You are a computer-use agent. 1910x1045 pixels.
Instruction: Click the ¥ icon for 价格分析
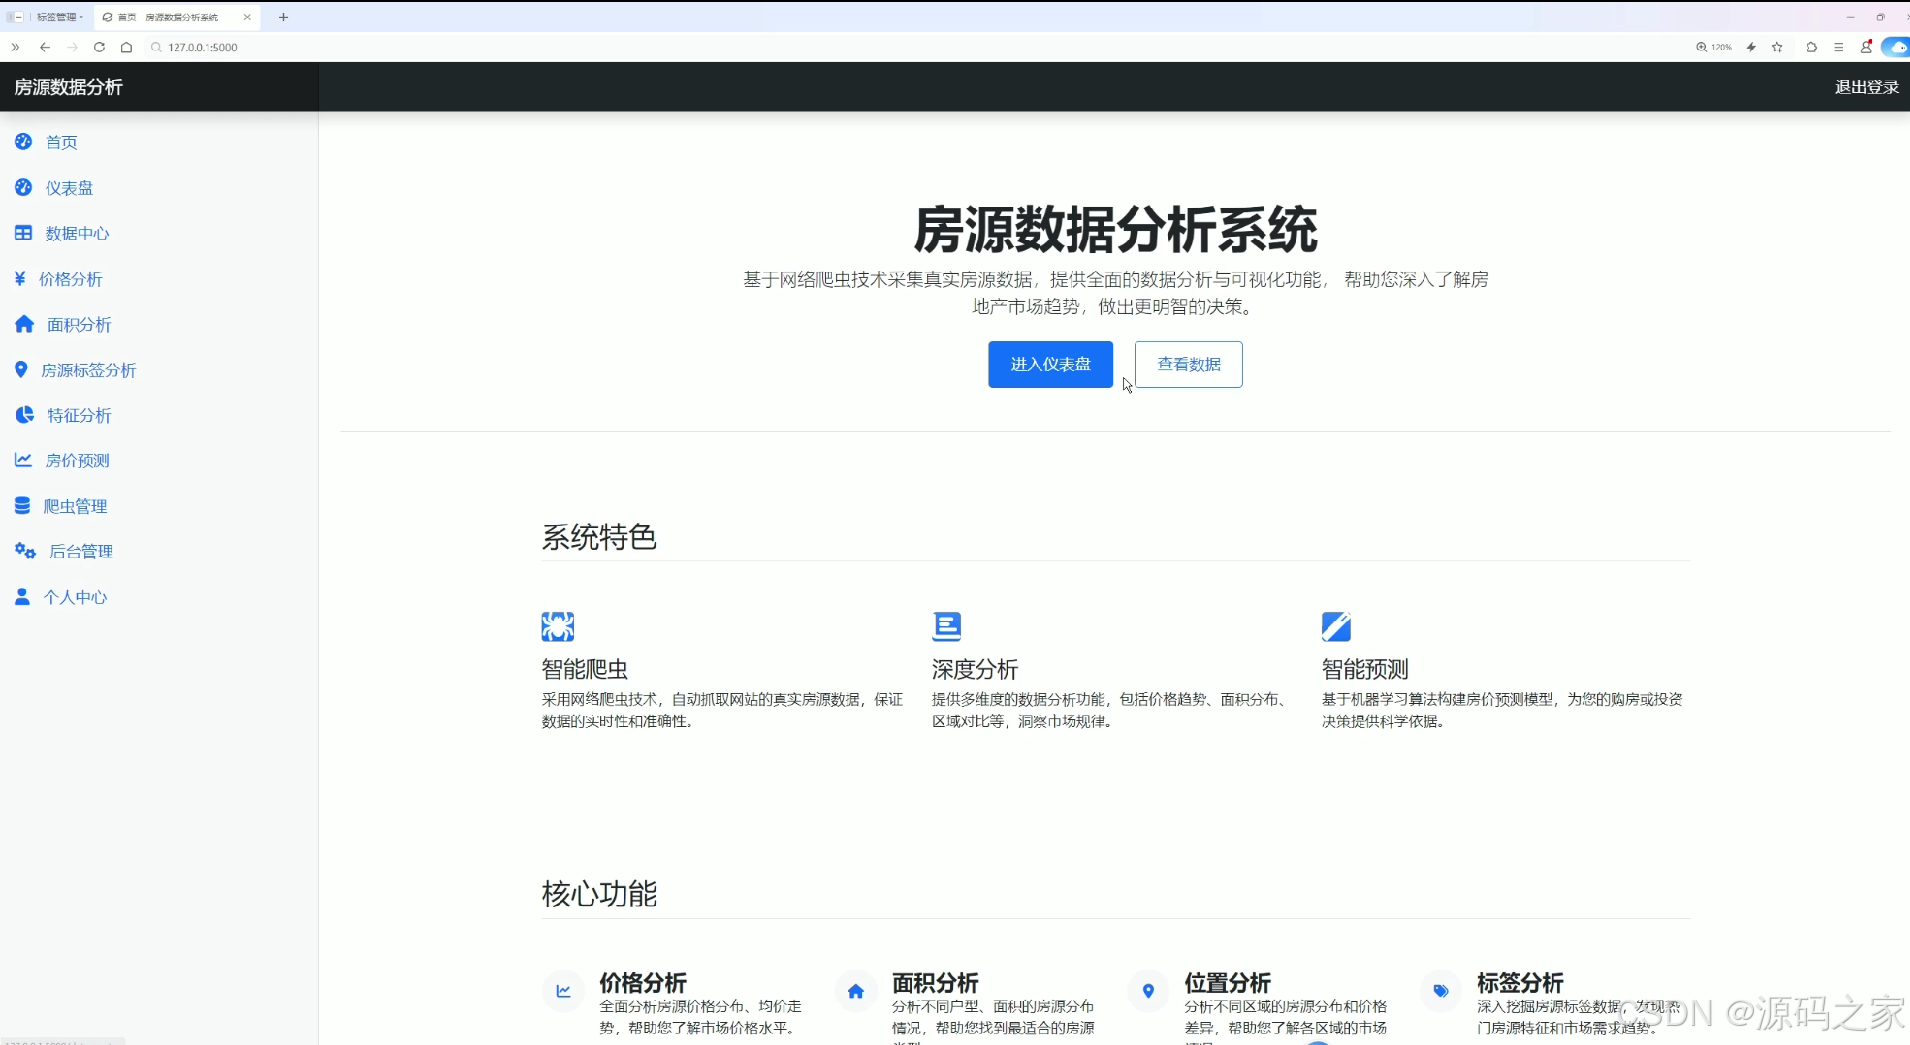pyautogui.click(x=19, y=279)
